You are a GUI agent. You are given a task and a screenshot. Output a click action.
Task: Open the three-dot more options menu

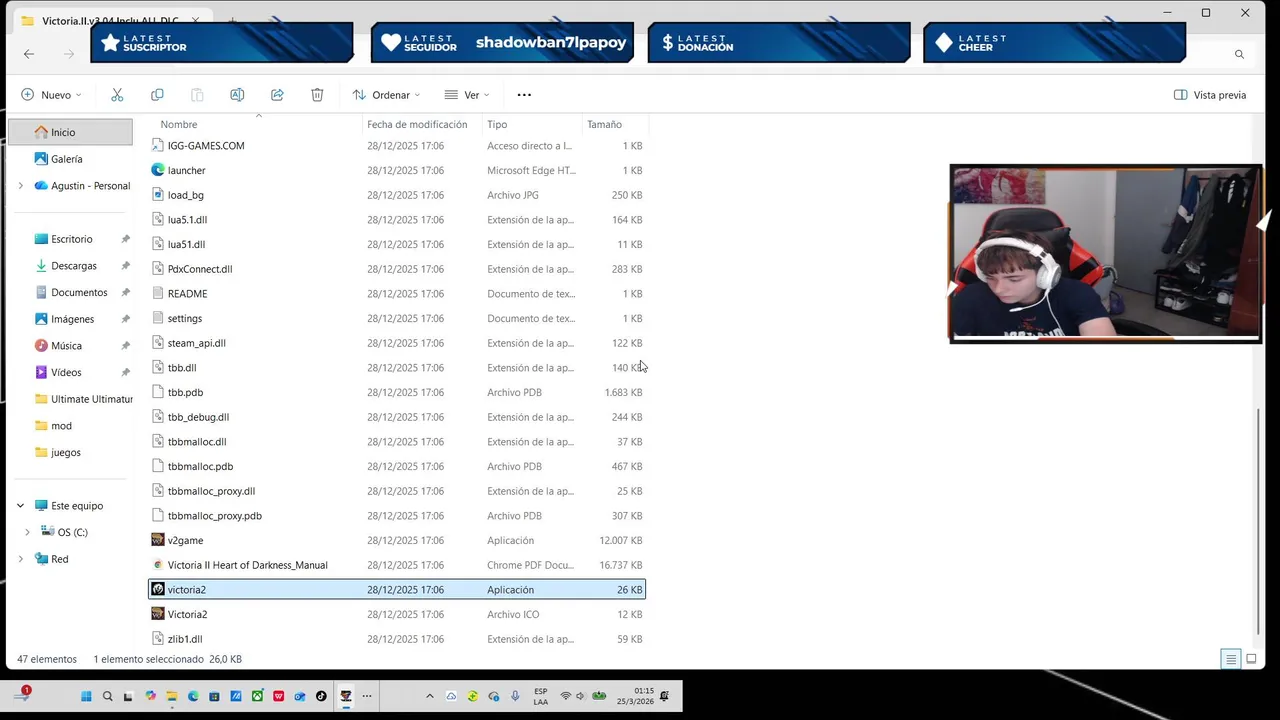pos(524,95)
